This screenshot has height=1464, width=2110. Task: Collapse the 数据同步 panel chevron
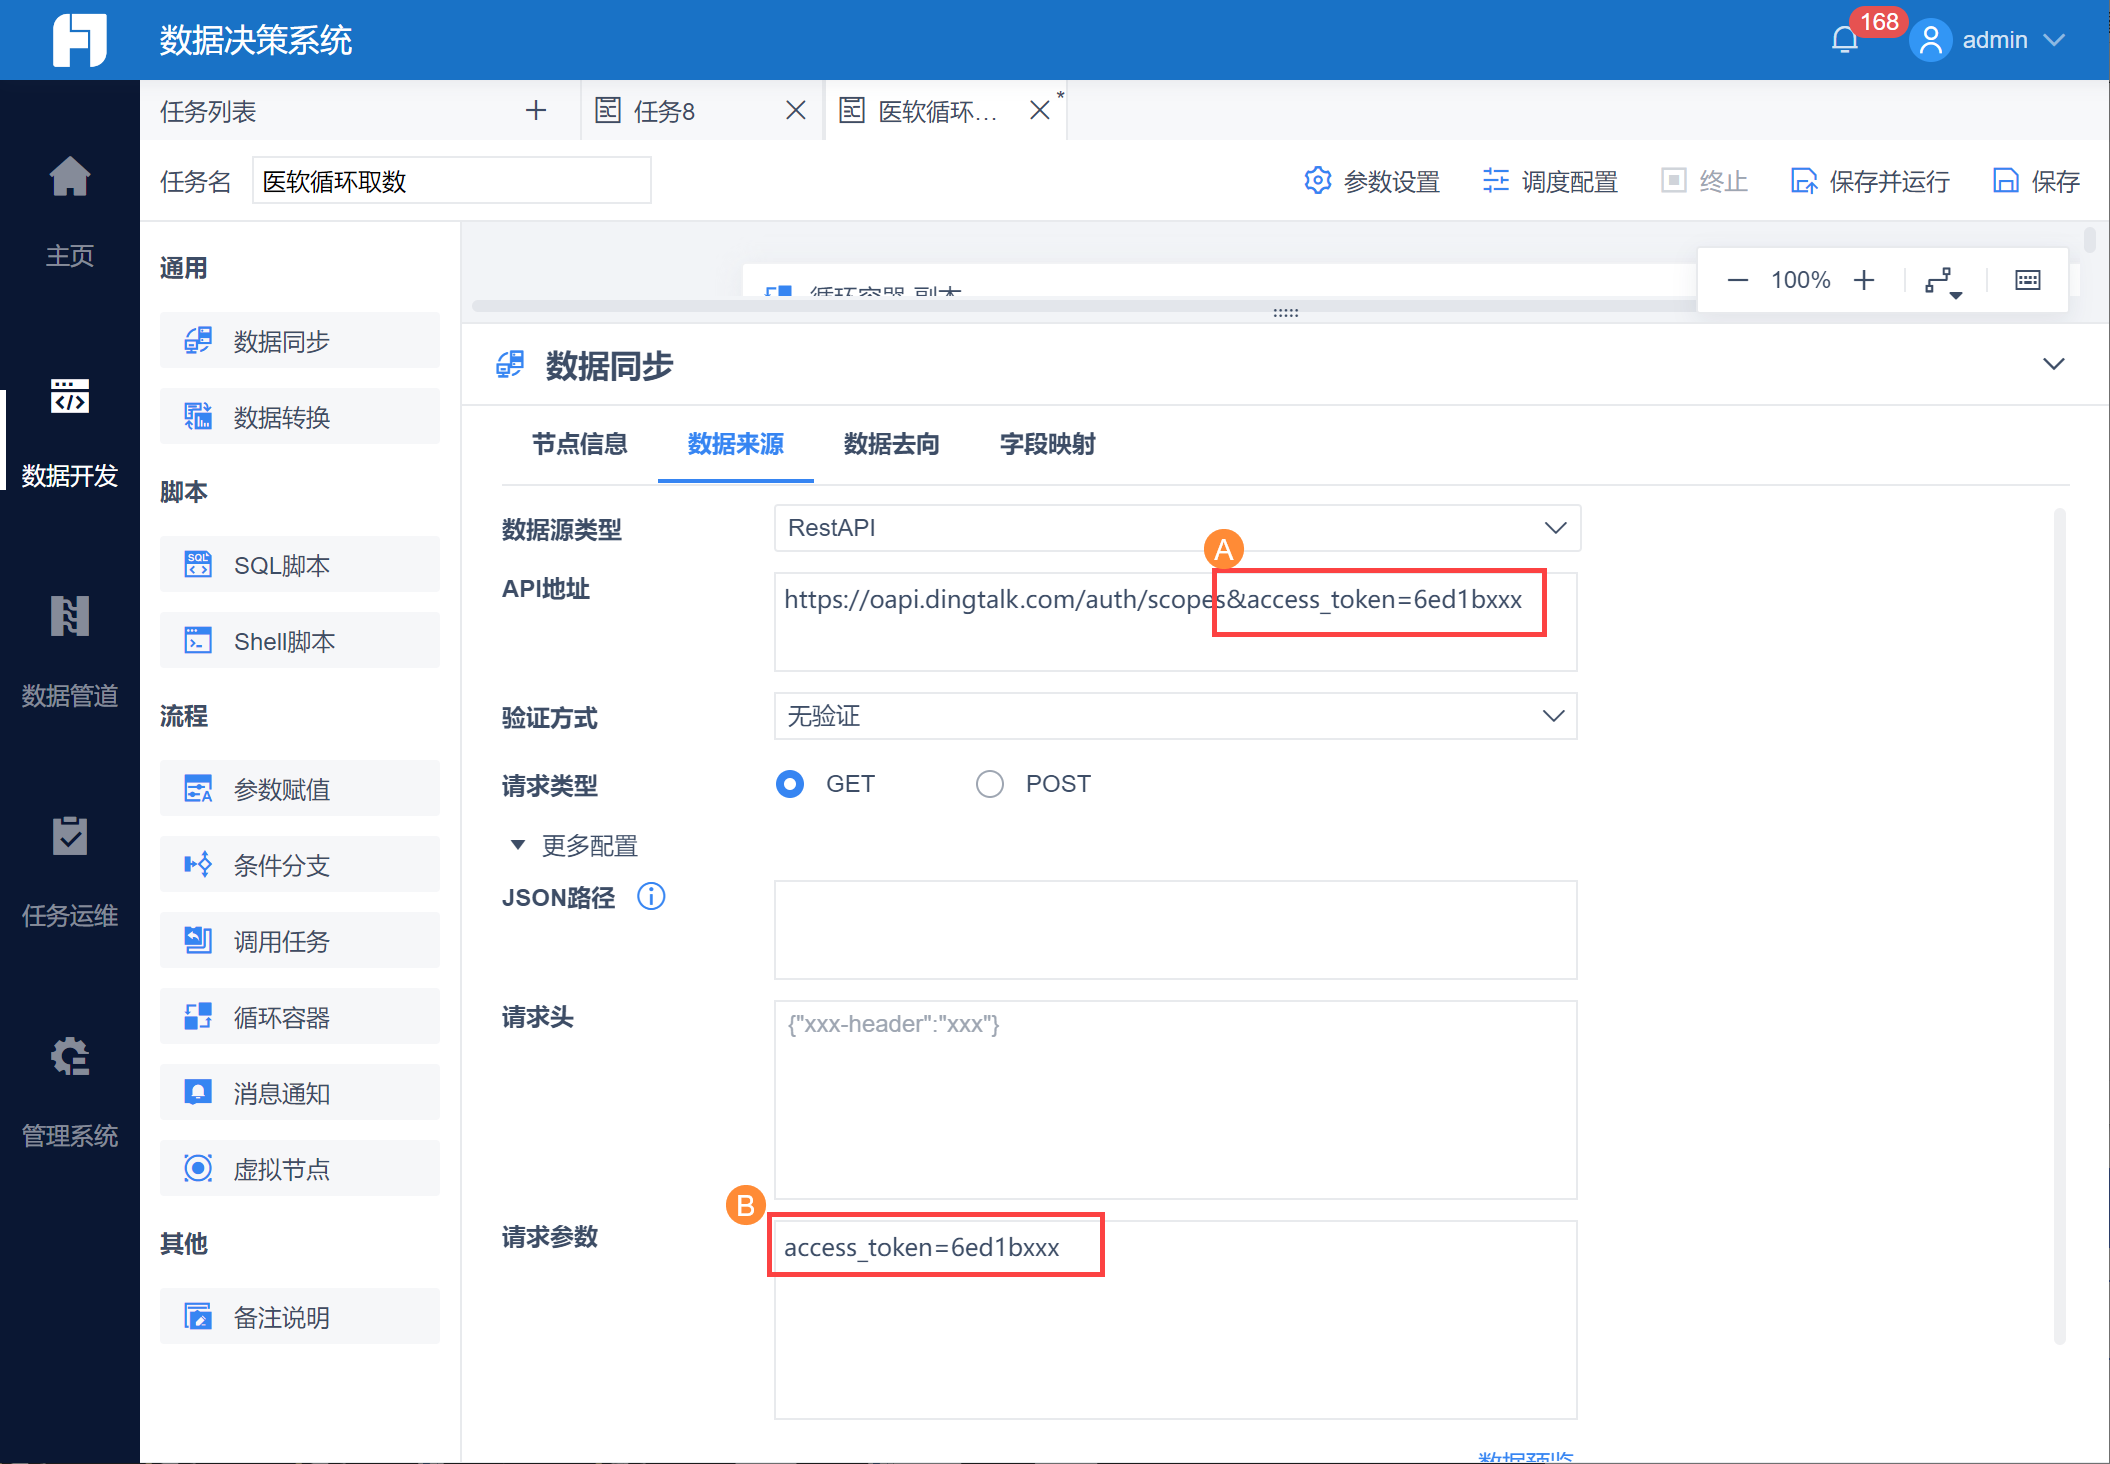(x=2053, y=364)
